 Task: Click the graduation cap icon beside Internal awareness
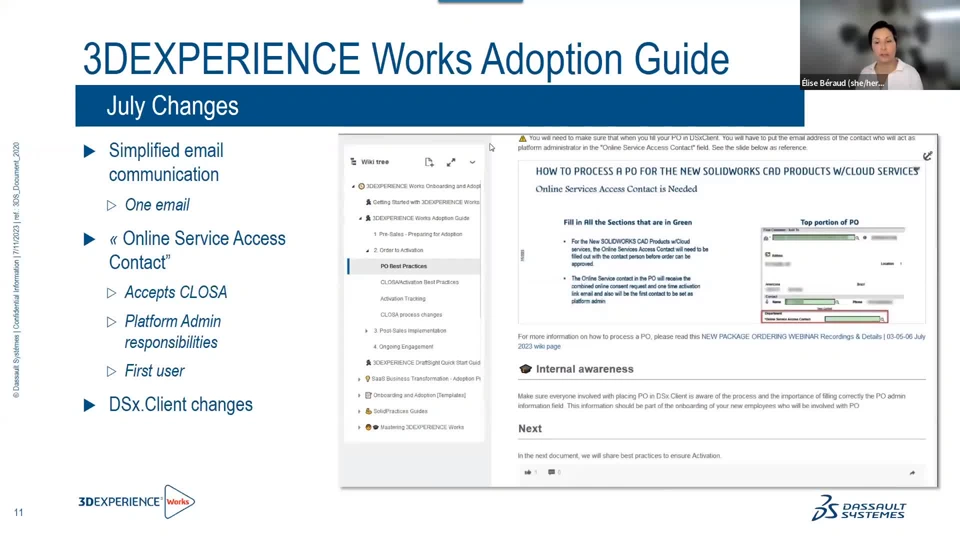(x=525, y=369)
